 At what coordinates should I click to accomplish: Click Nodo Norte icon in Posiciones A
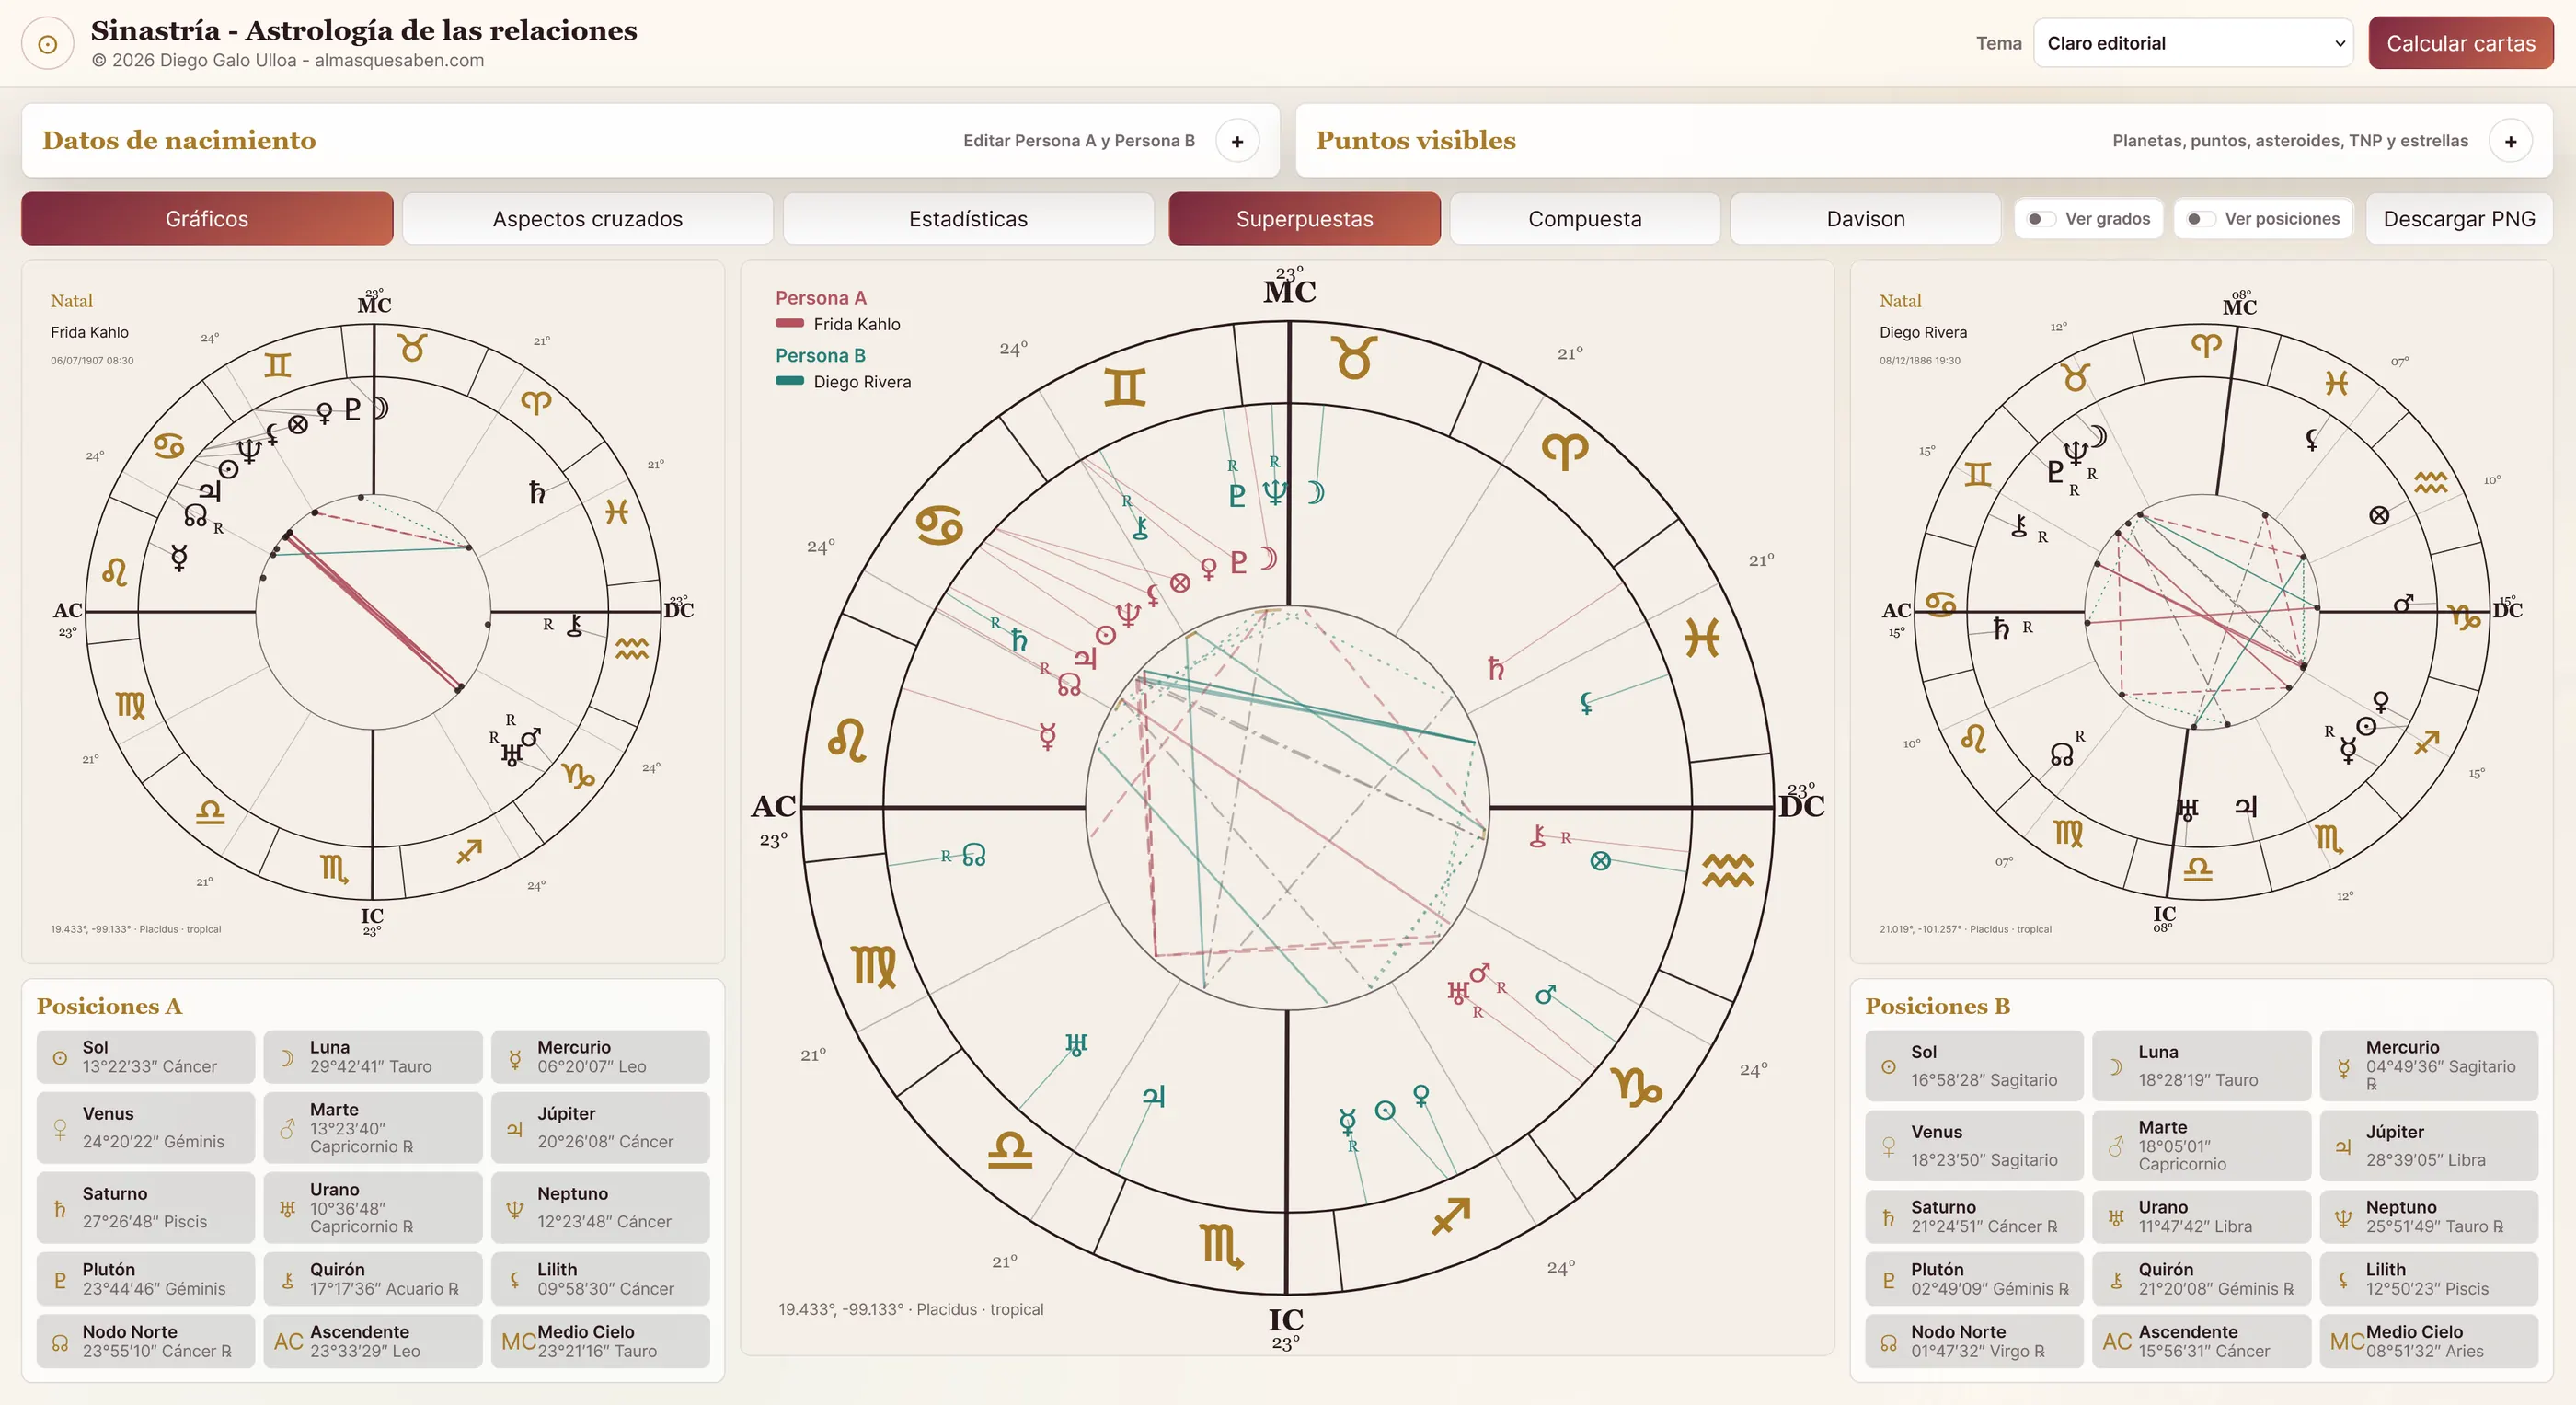(60, 1343)
